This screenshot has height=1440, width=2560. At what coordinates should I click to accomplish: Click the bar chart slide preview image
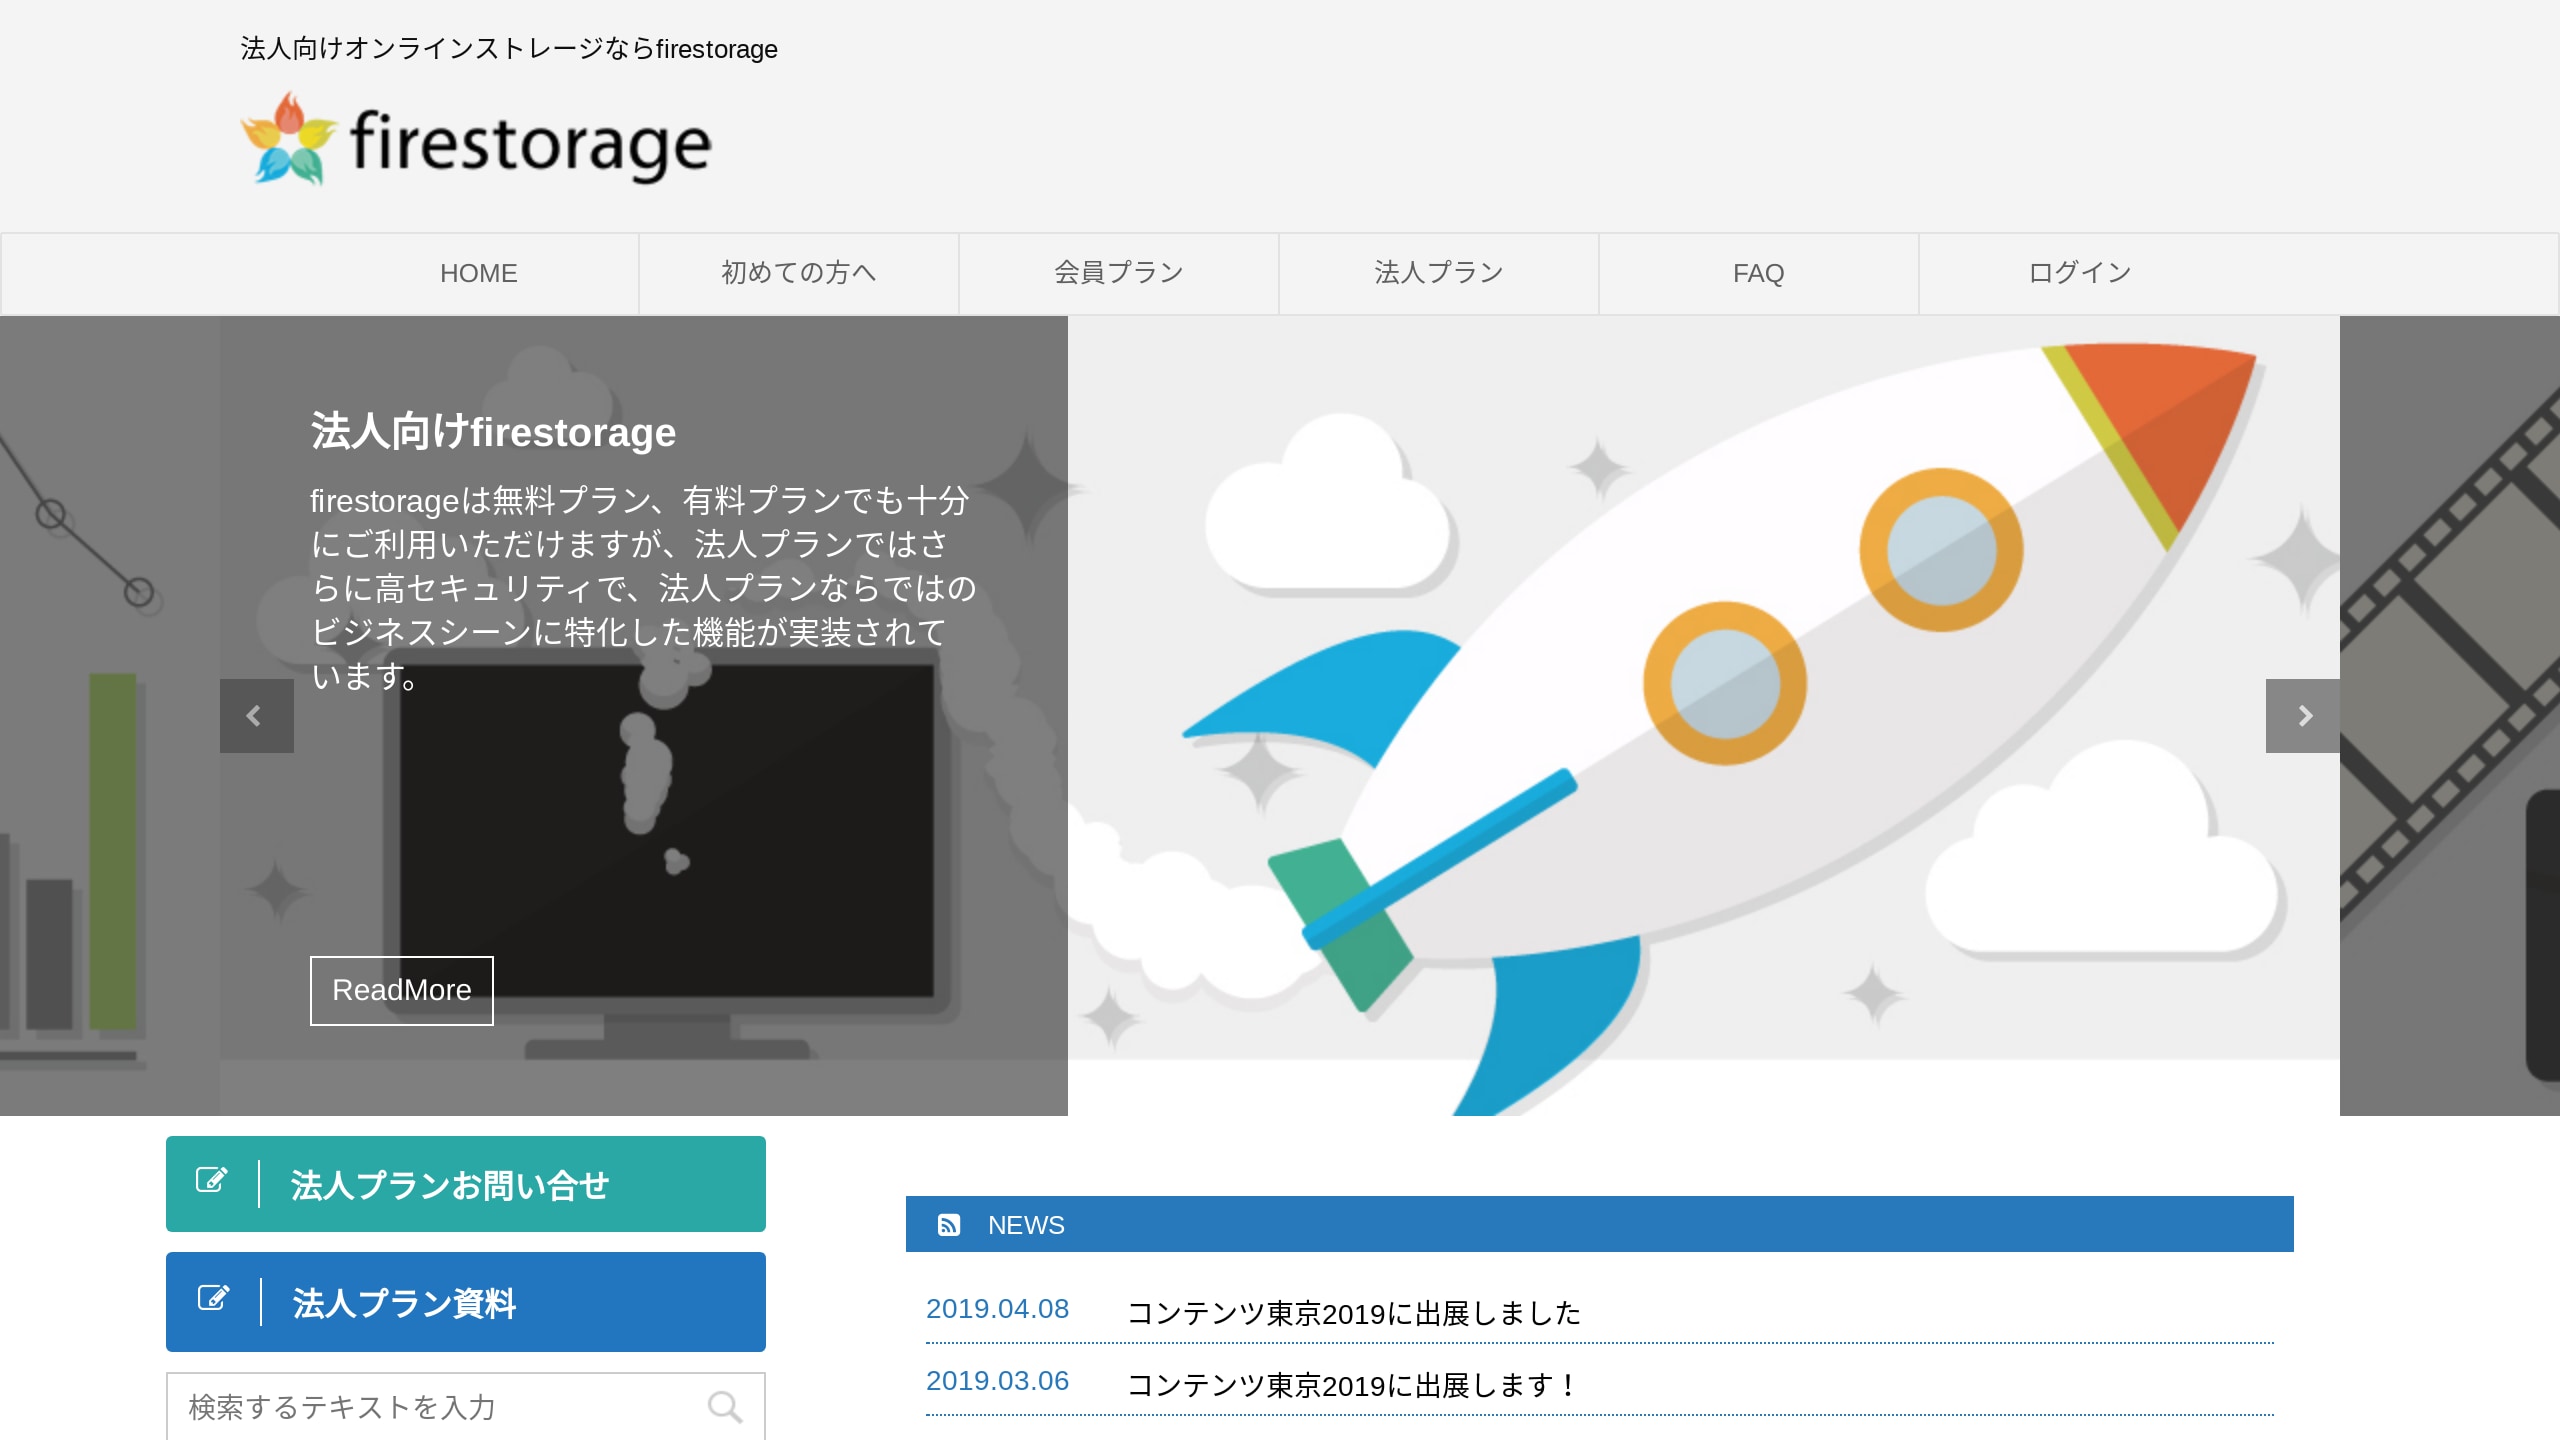[110, 716]
